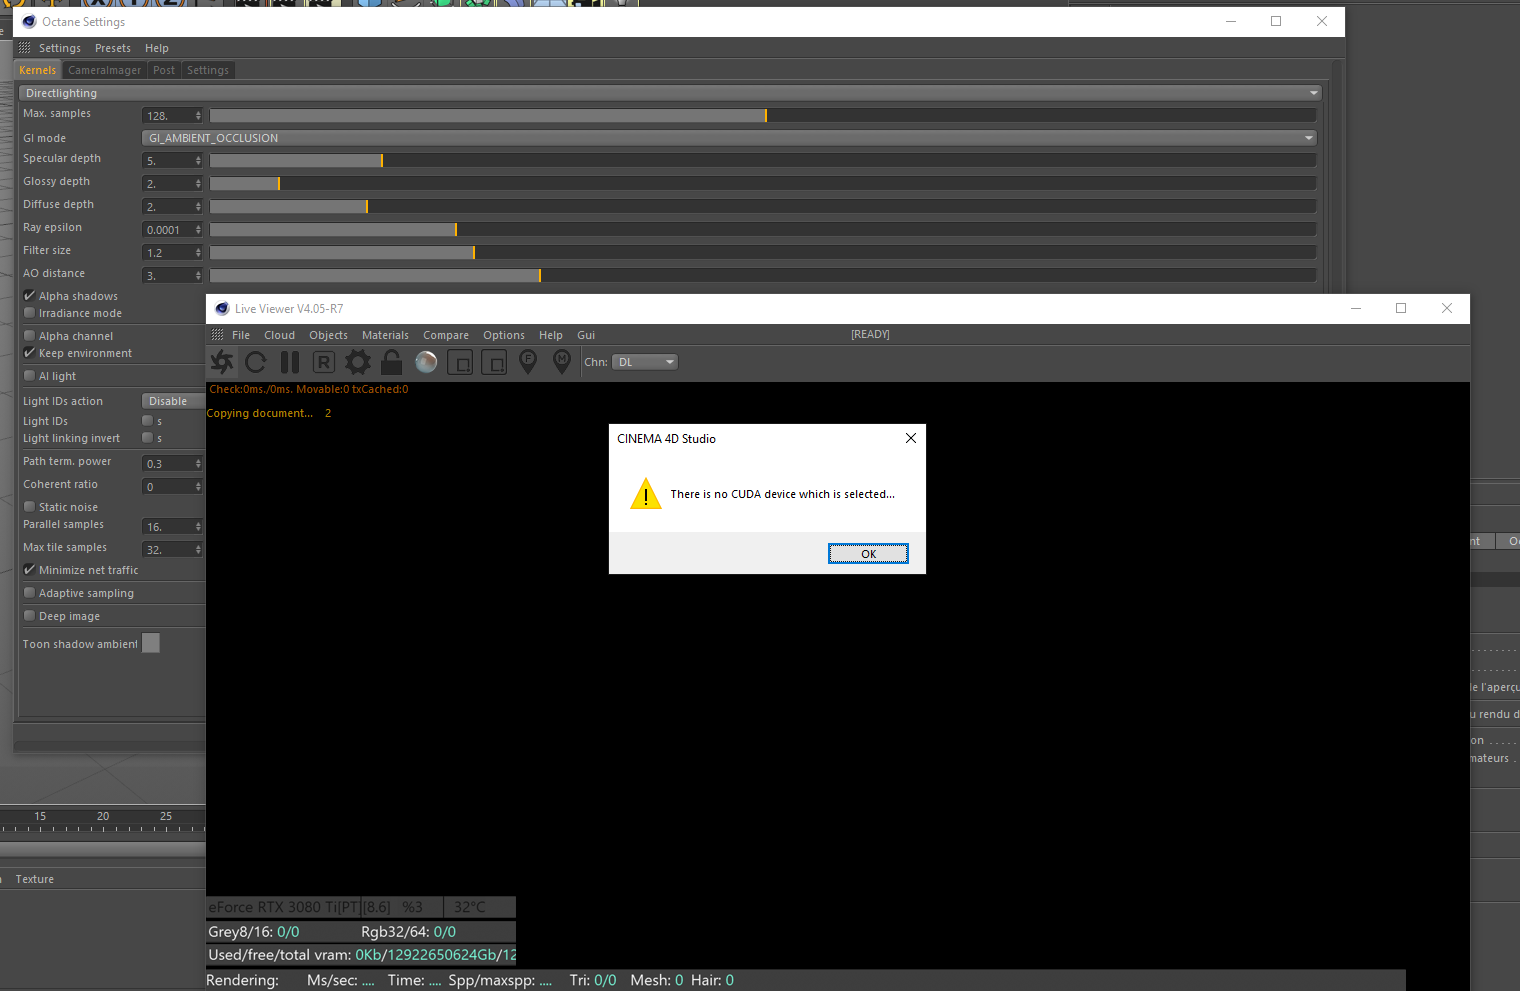Open the GI mode dropdown

[x=729, y=138]
